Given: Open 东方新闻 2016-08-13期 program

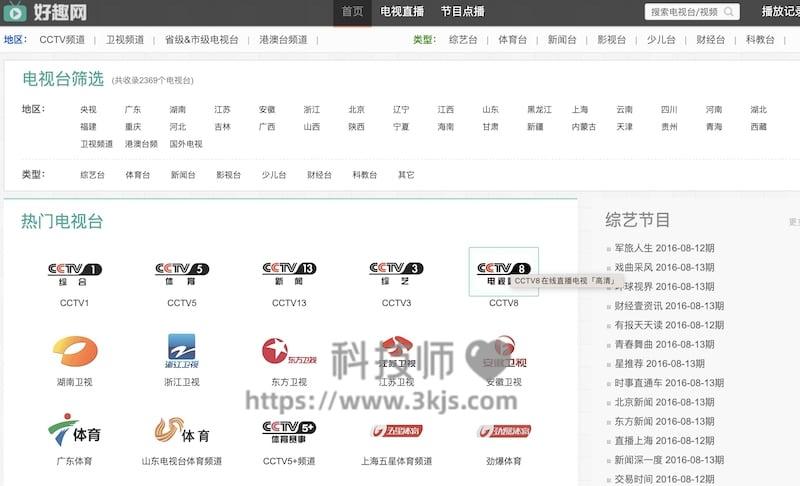Looking at the screenshot, I should tap(664, 422).
